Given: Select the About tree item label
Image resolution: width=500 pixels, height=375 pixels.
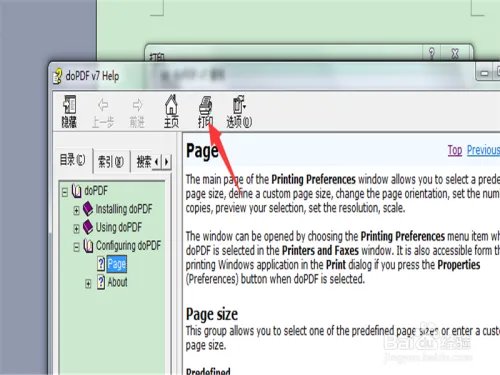Looking at the screenshot, I should coord(117,282).
